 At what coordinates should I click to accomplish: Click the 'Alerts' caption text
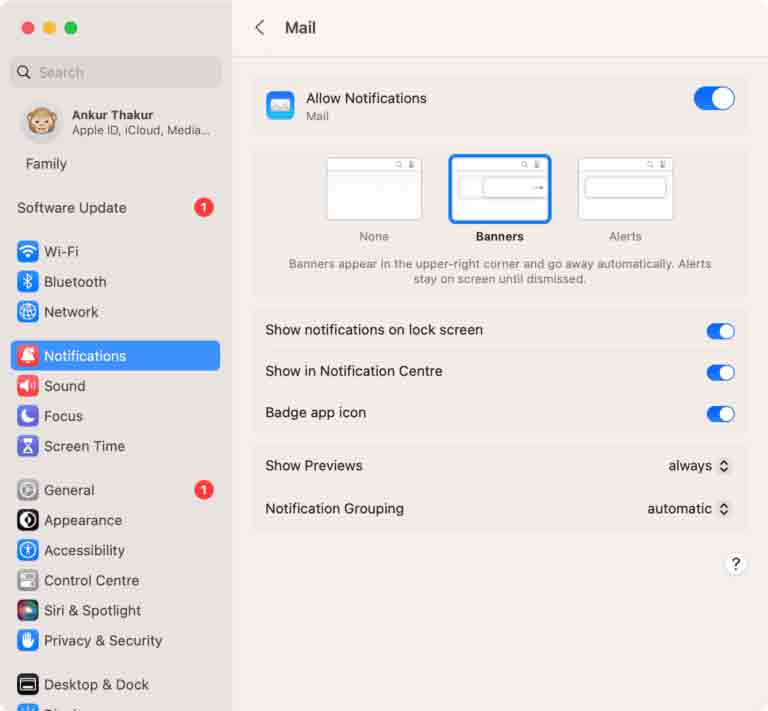pos(625,237)
